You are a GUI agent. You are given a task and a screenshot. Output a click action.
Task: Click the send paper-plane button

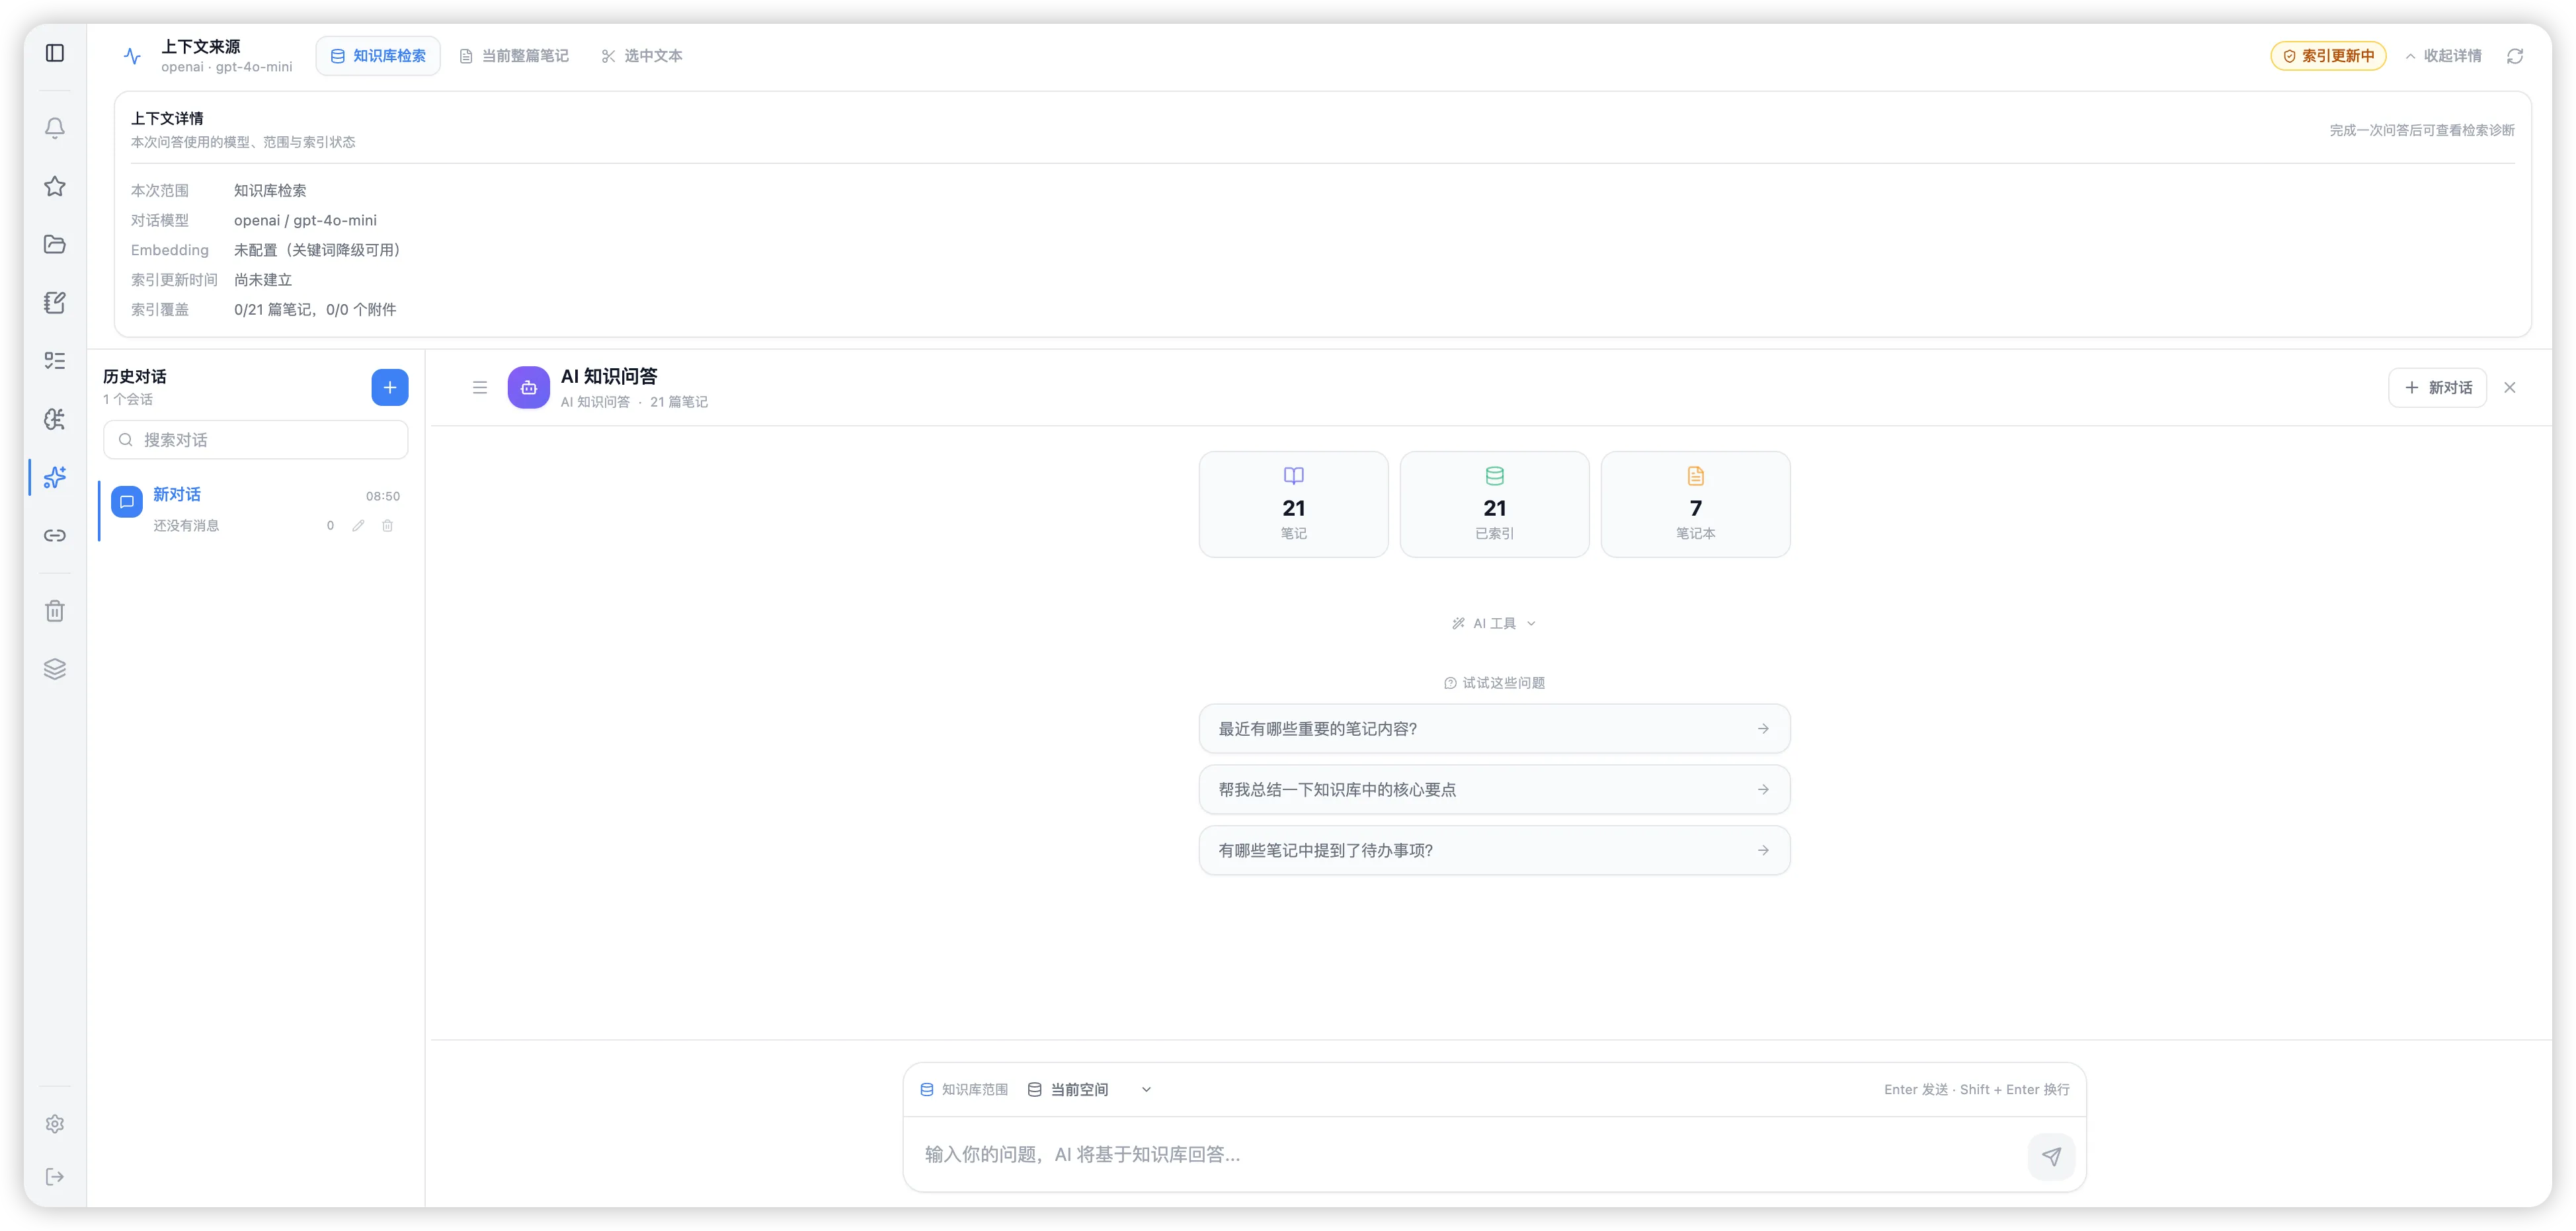[2051, 1156]
